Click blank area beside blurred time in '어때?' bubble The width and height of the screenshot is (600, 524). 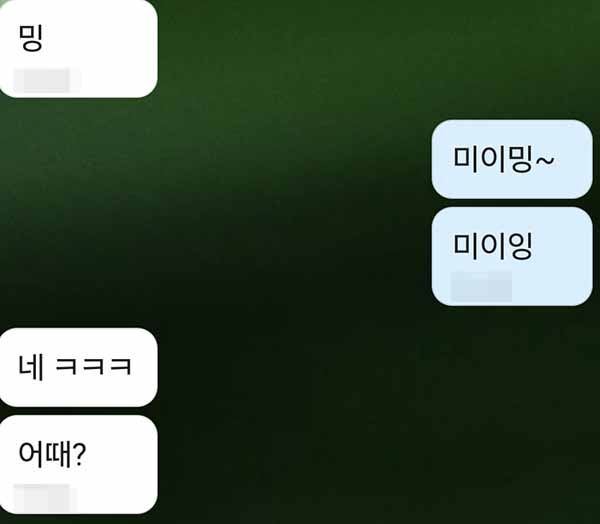click(x=115, y=497)
